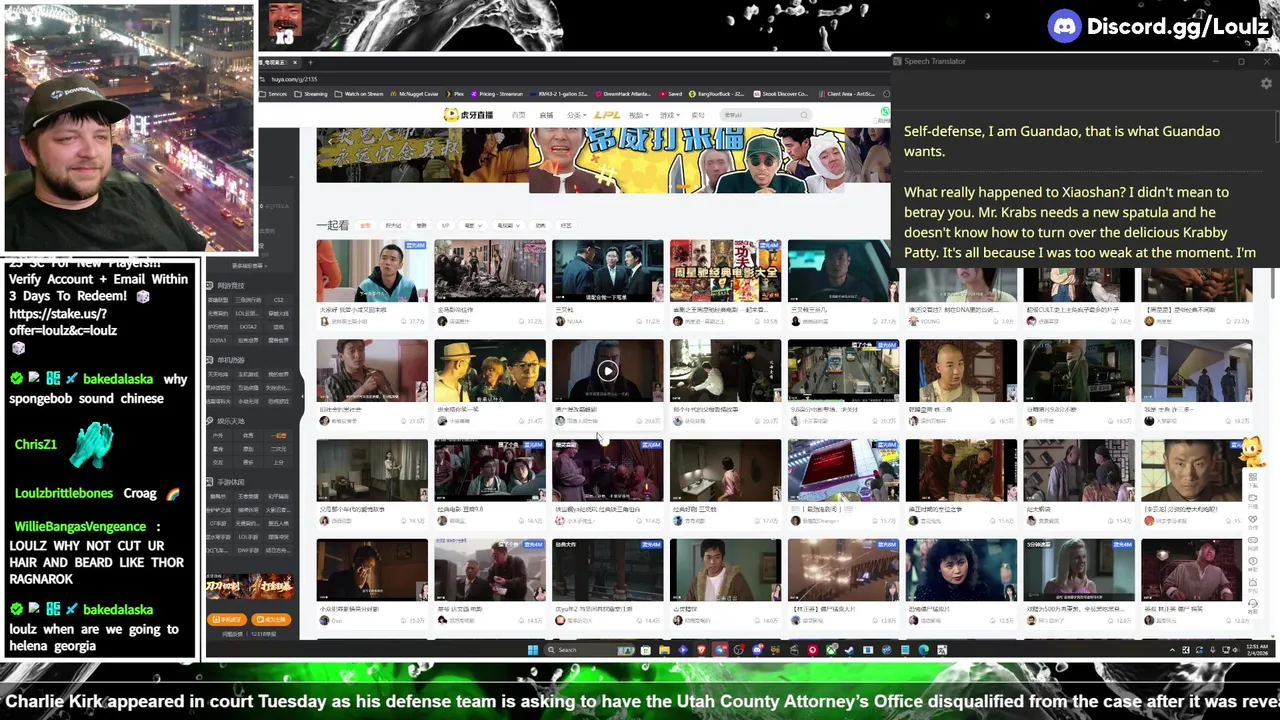Open the Pricing - Streamrun bookmark
Viewport: 1280px width, 720px height.
coord(497,94)
